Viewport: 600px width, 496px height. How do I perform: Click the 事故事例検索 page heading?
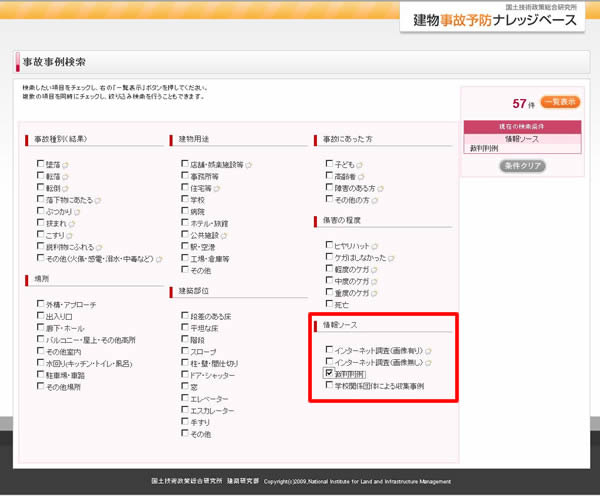coord(54,62)
